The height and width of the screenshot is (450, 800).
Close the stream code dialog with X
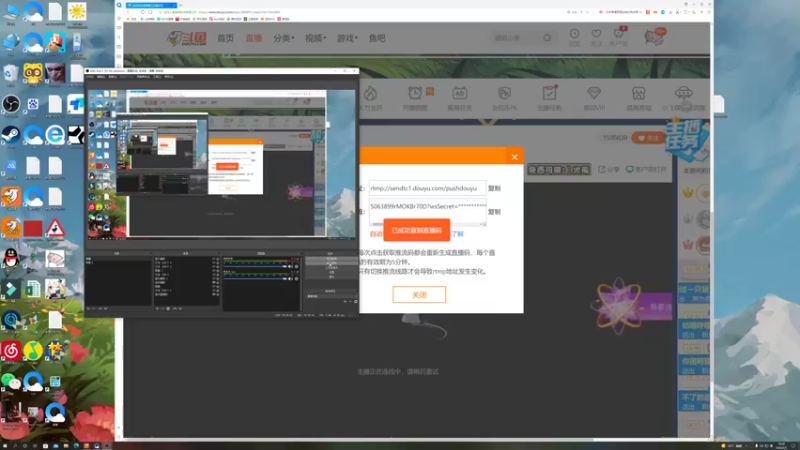(x=514, y=157)
